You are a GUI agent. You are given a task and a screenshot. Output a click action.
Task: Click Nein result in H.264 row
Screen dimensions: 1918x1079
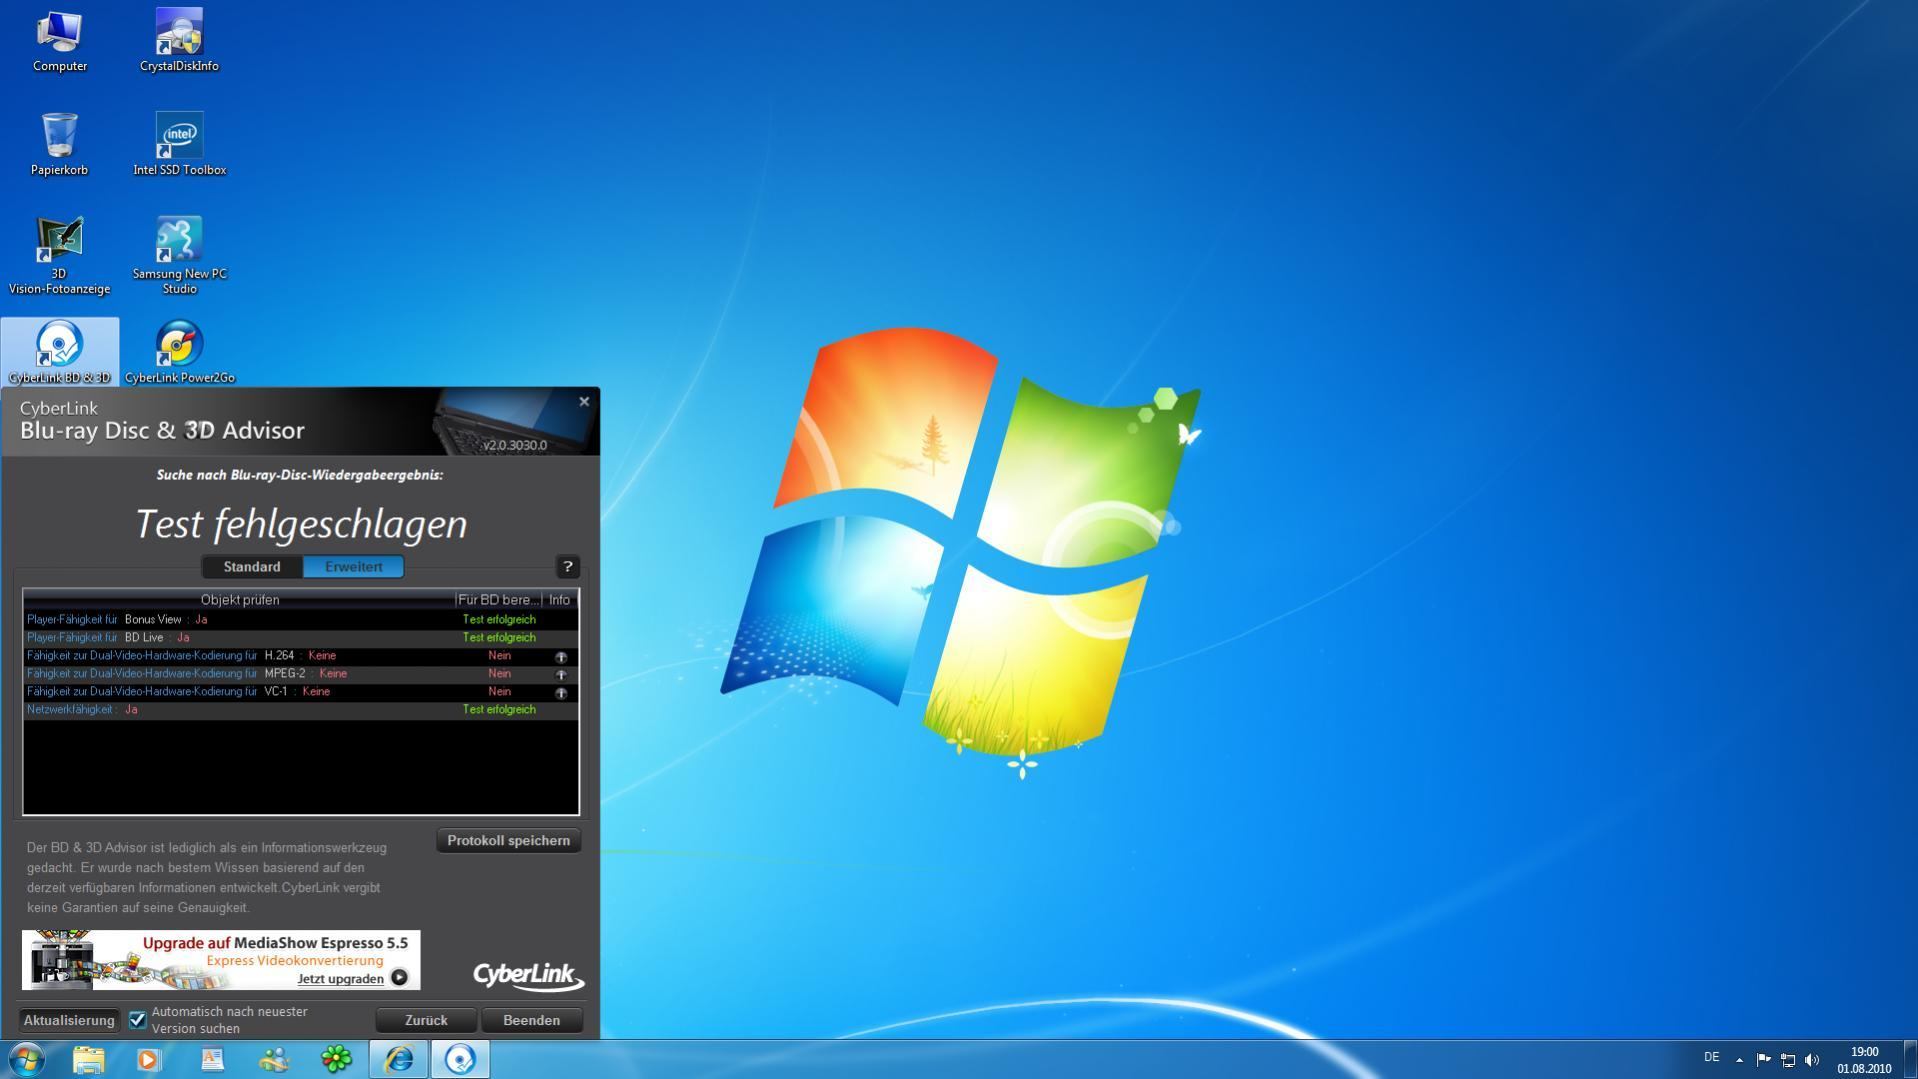click(x=499, y=656)
